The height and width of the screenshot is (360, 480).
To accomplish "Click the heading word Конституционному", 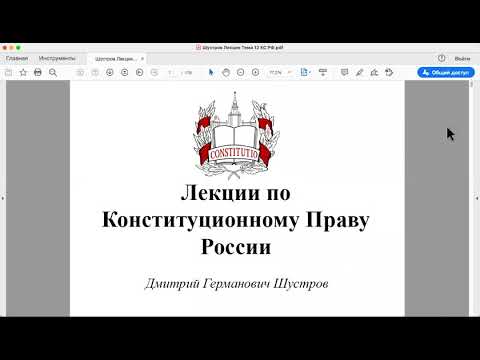I will (x=200, y=221).
